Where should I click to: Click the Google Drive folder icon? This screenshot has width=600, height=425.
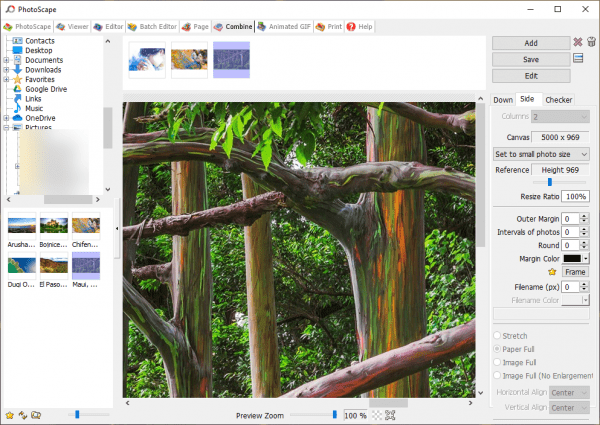(17, 89)
